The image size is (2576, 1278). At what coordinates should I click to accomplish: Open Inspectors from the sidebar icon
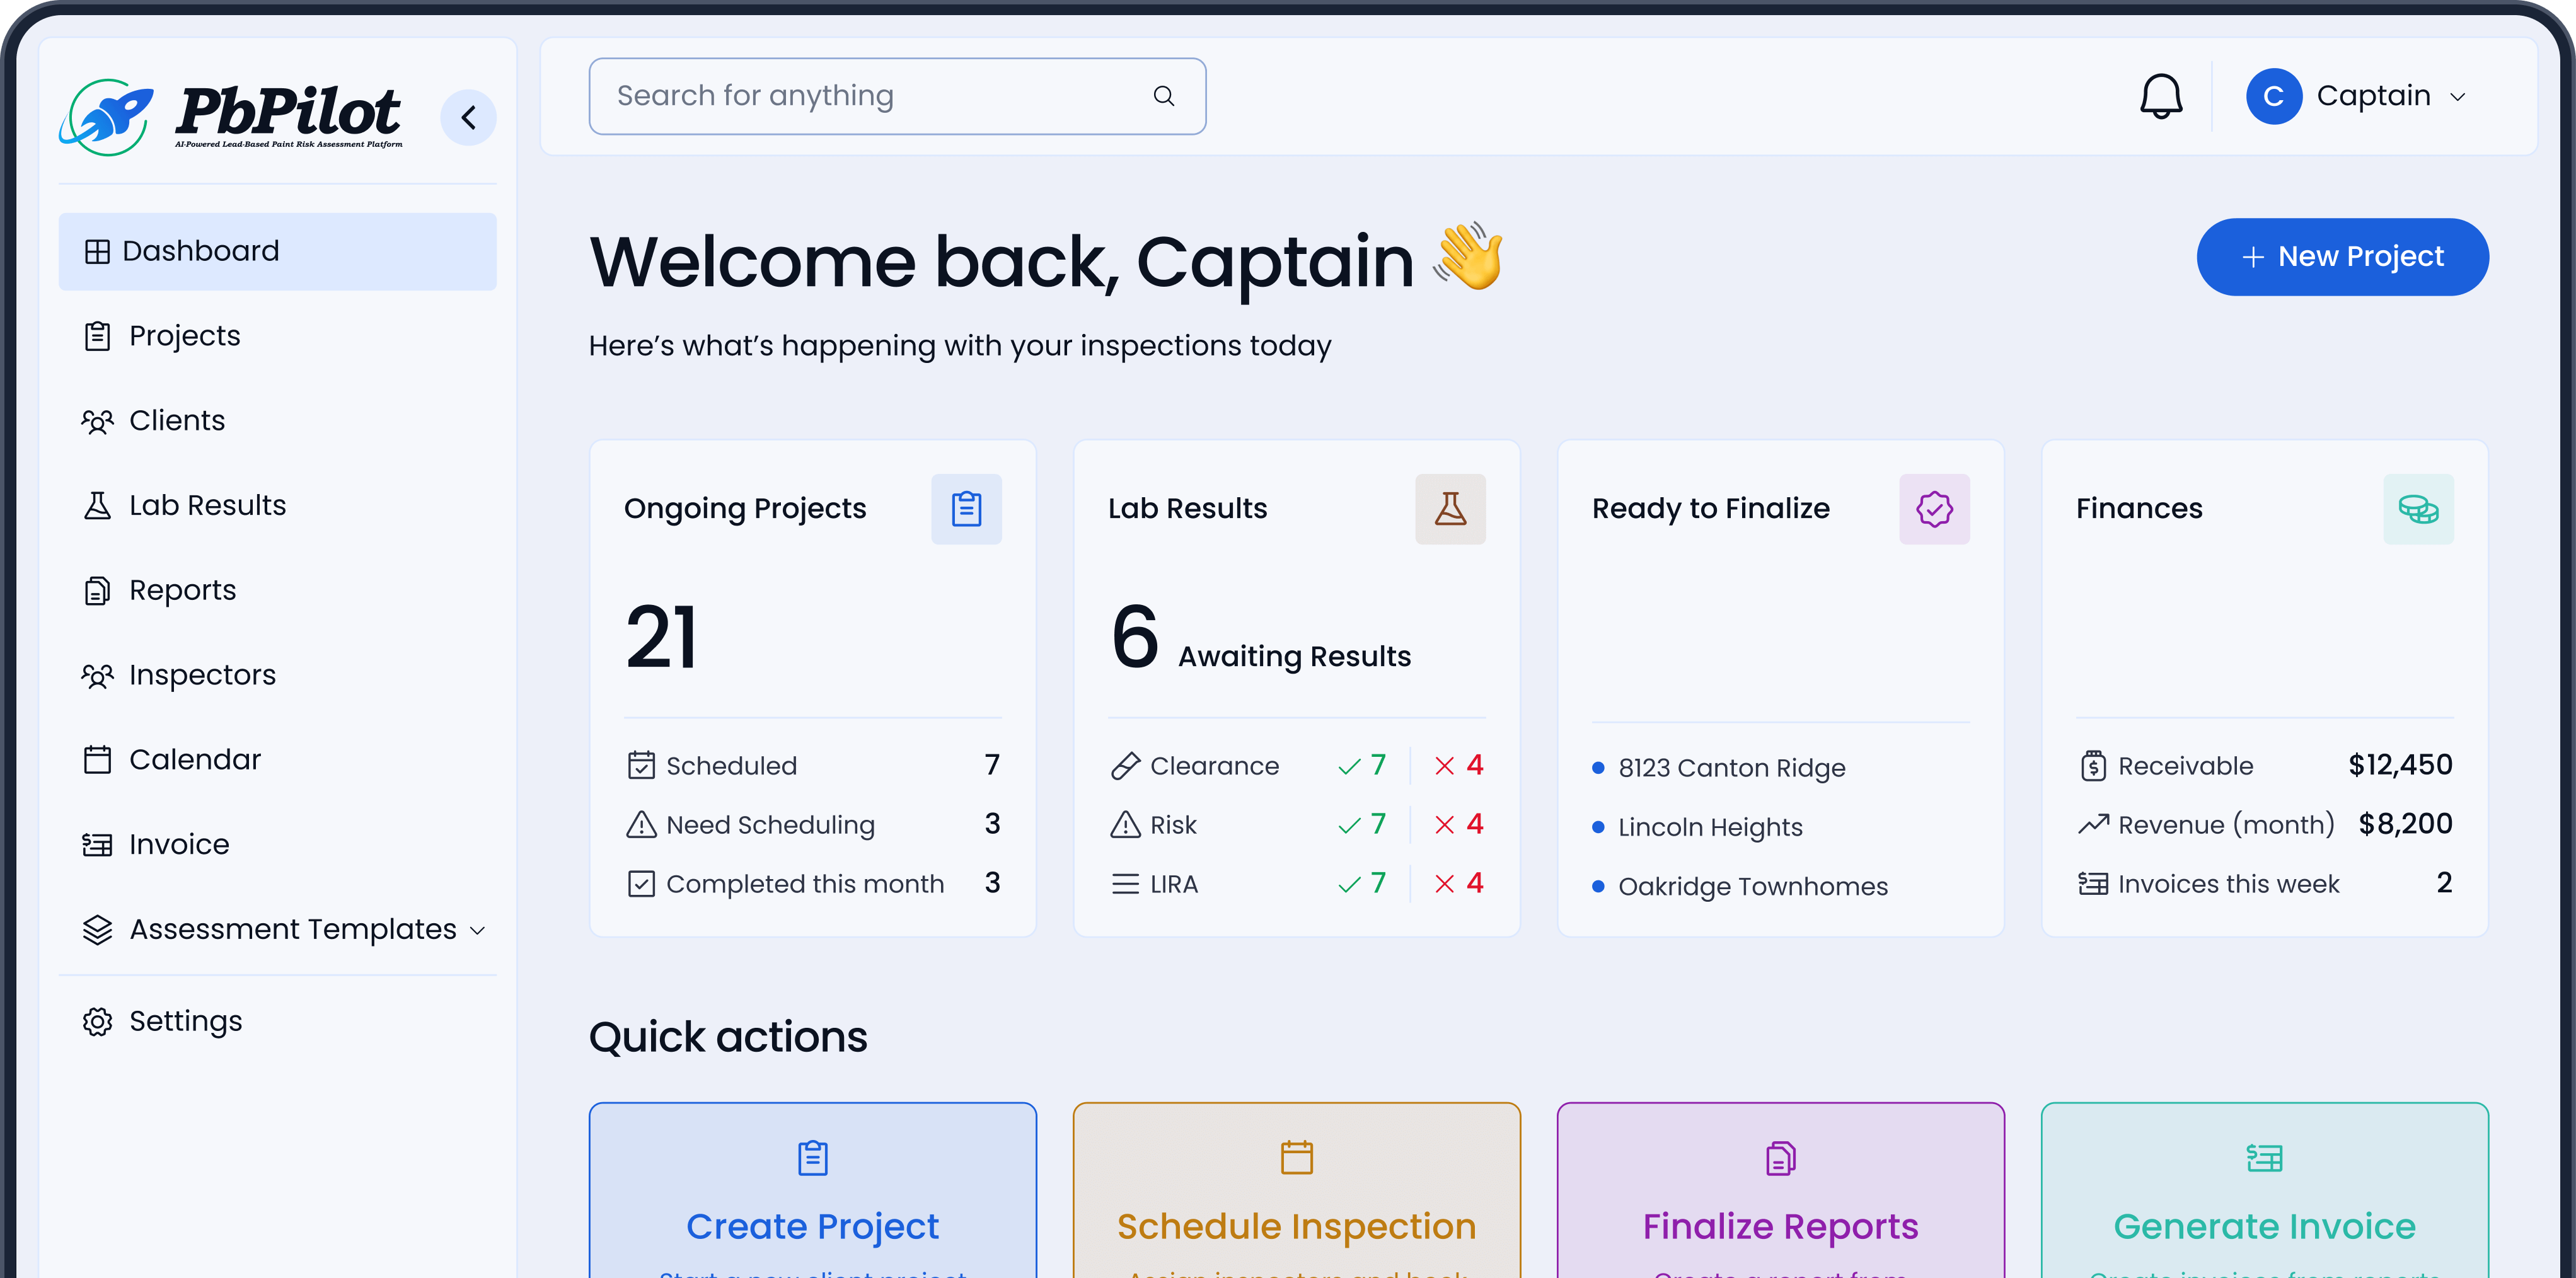coord(97,675)
